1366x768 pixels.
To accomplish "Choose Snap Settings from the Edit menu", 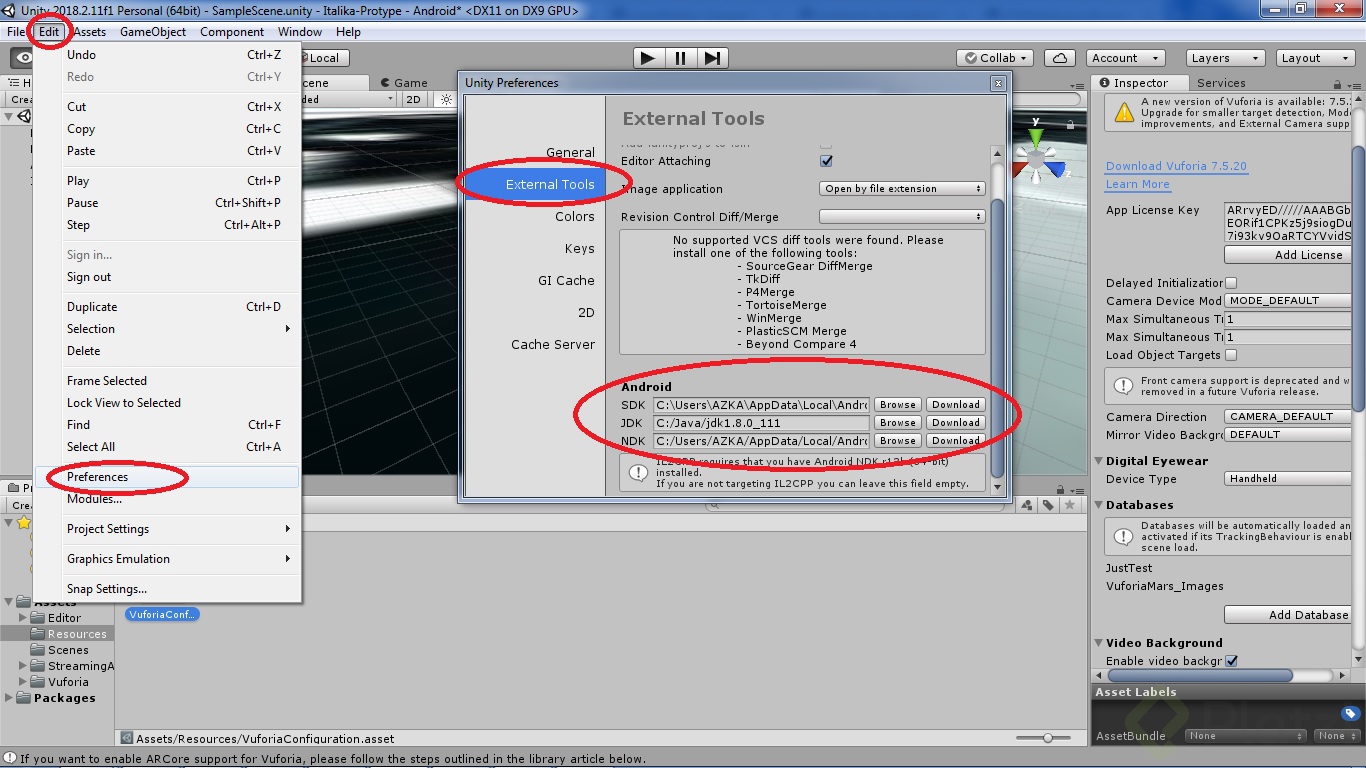I will click(x=166, y=589).
